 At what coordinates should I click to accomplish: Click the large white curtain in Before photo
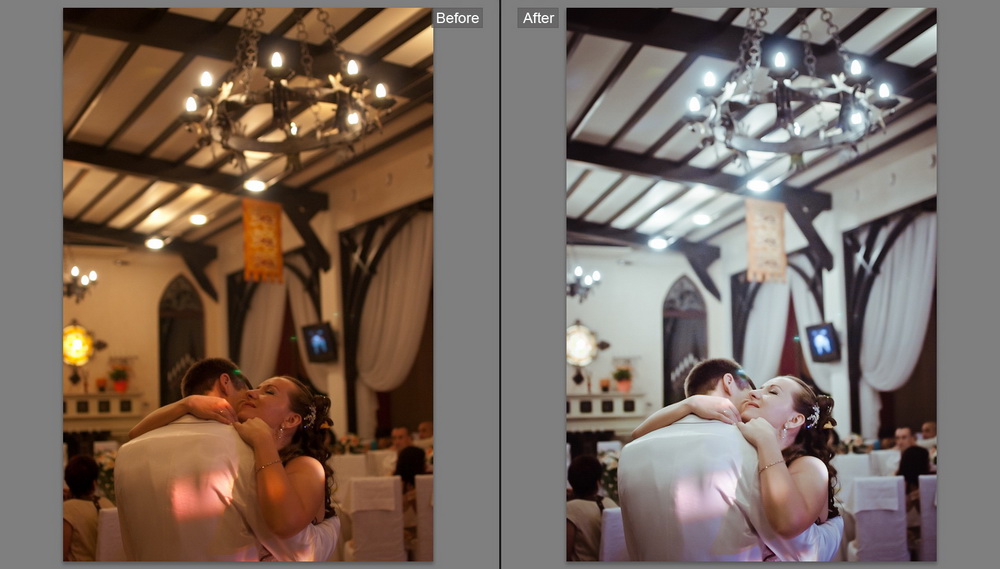pos(395,300)
